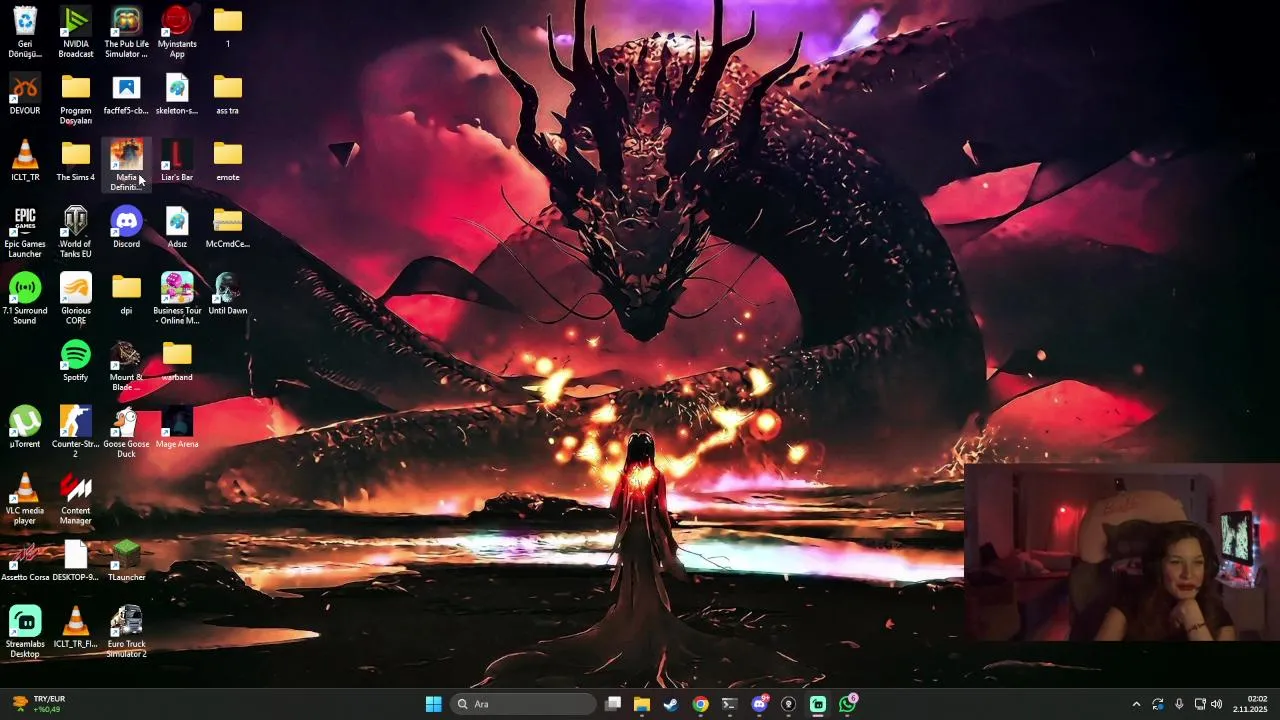
Task: Launch Liar's Bar shortcut
Action: coord(177,160)
